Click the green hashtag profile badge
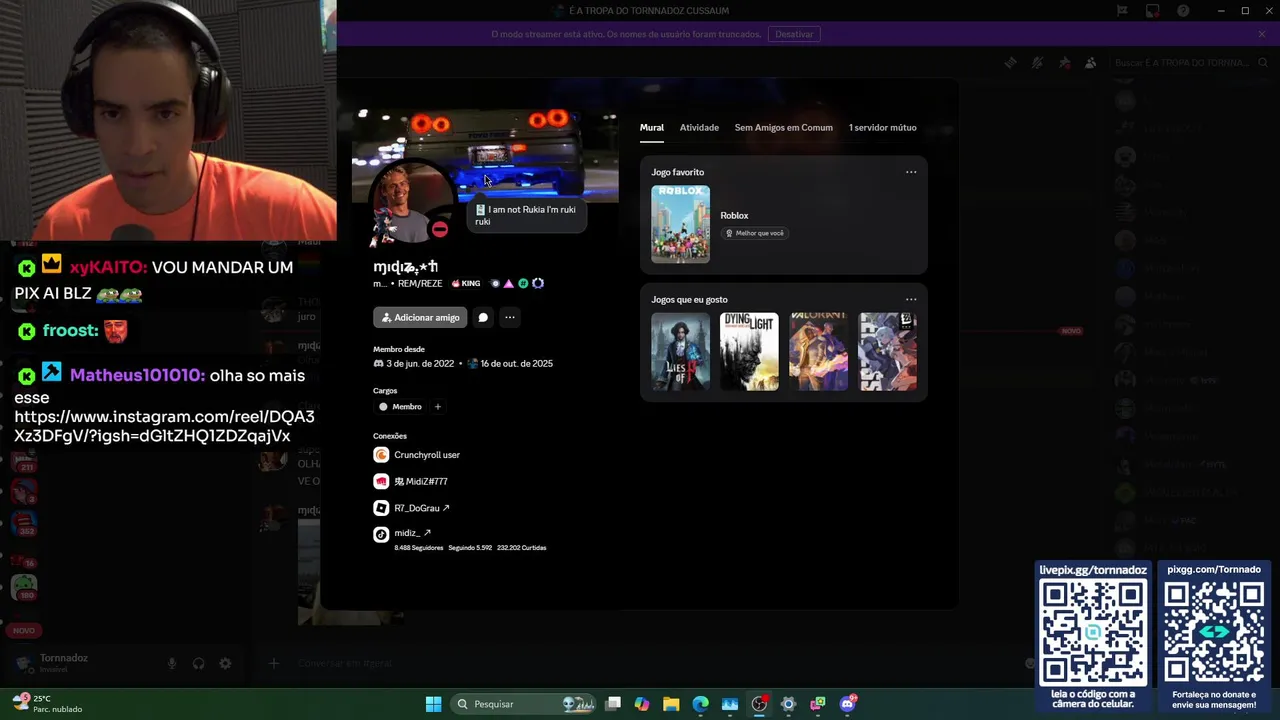Viewport: 1280px width, 720px height. [523, 284]
